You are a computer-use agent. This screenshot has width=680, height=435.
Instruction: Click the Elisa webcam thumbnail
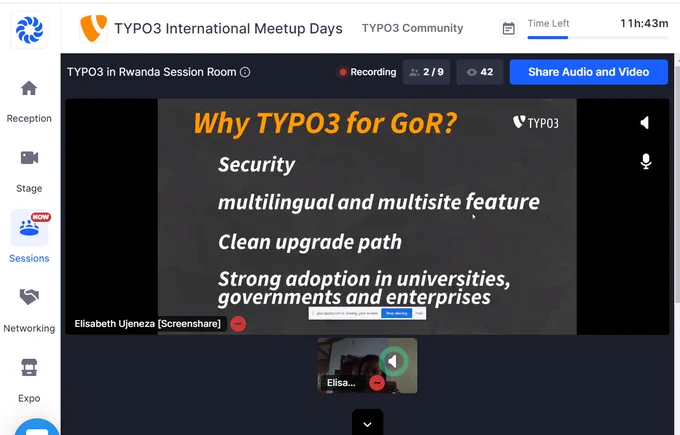click(367, 366)
